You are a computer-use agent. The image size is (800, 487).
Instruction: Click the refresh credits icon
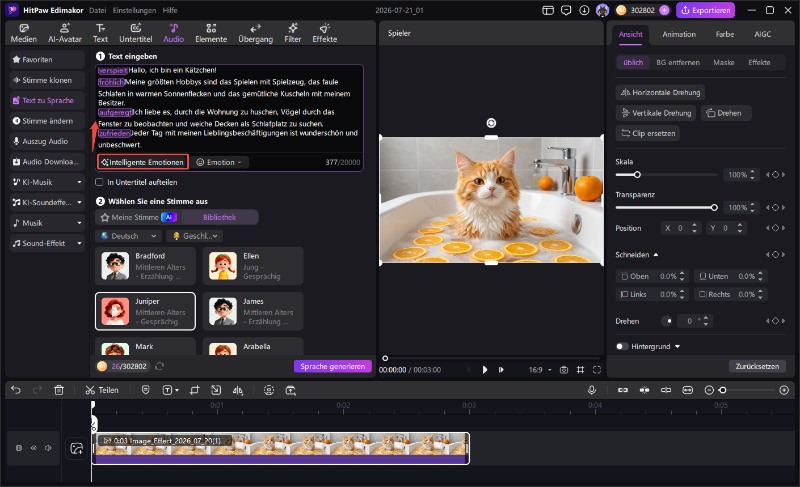(x=160, y=366)
